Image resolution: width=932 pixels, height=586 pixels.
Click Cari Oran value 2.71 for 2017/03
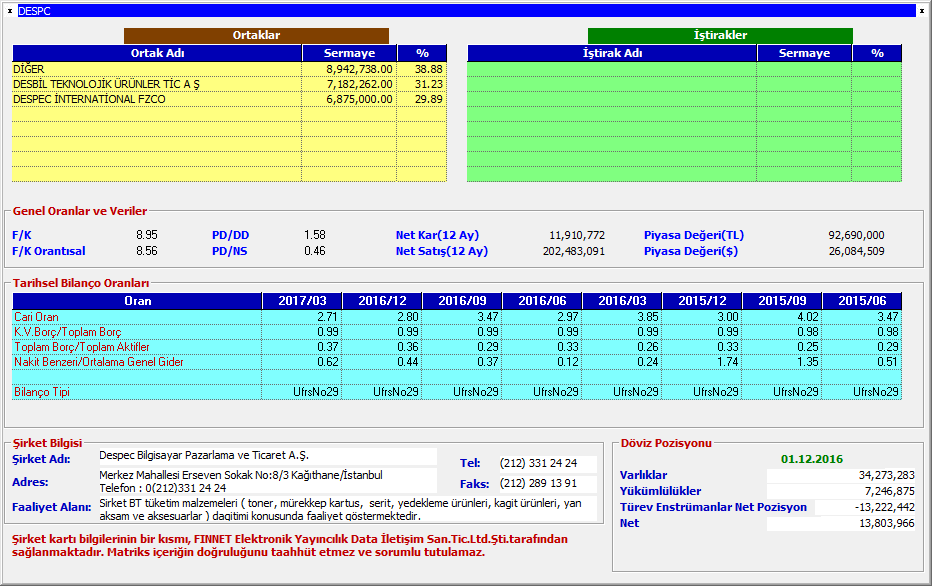coord(328,317)
